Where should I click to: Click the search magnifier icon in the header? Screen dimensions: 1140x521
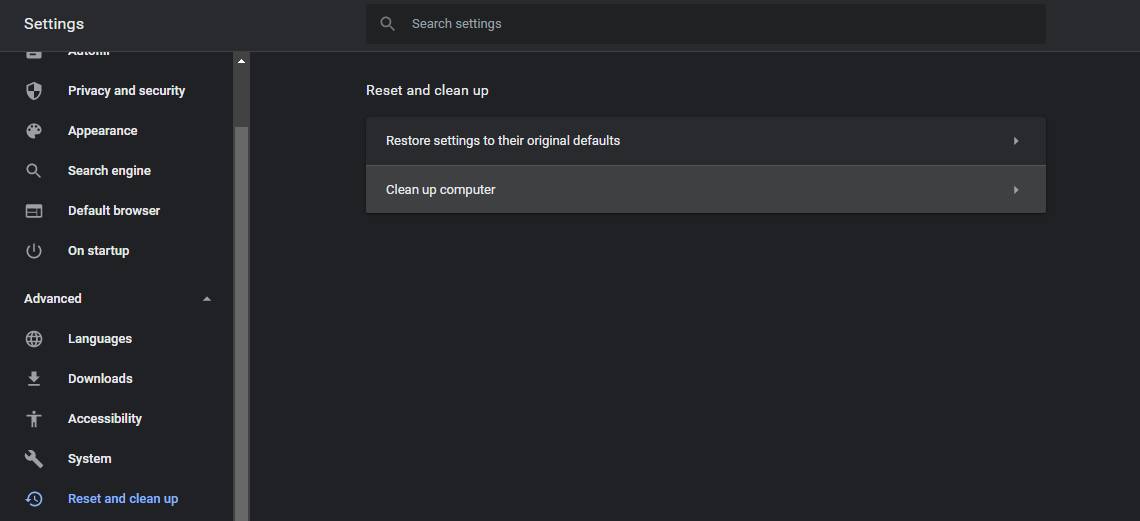388,24
